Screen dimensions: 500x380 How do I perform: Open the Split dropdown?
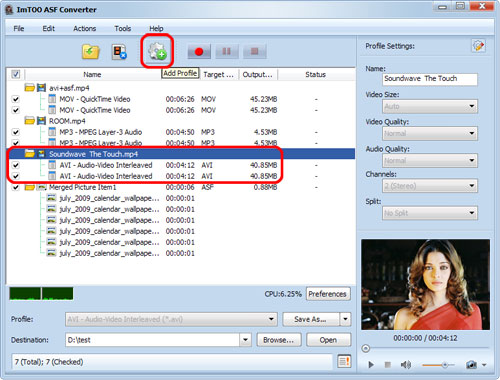(x=430, y=213)
